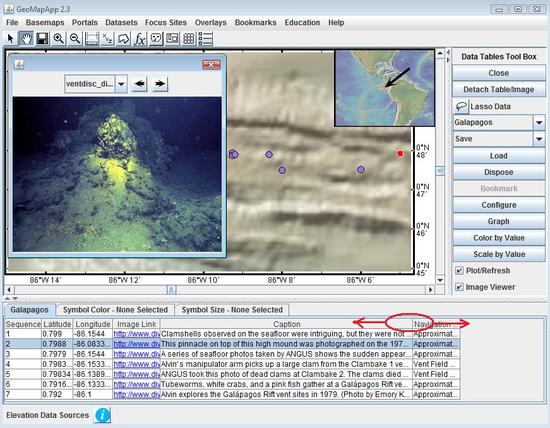This screenshot has width=550, height=428.
Task: Click the Lasso Data icon
Action: coord(461,106)
